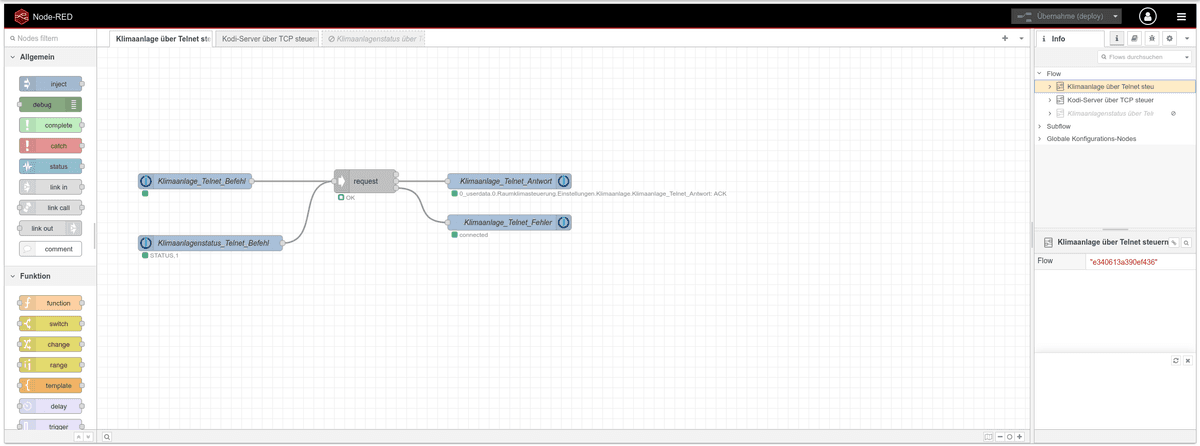1200x446 pixels.
Task: Filter palette via Nodes filtern field
Action: [50, 39]
